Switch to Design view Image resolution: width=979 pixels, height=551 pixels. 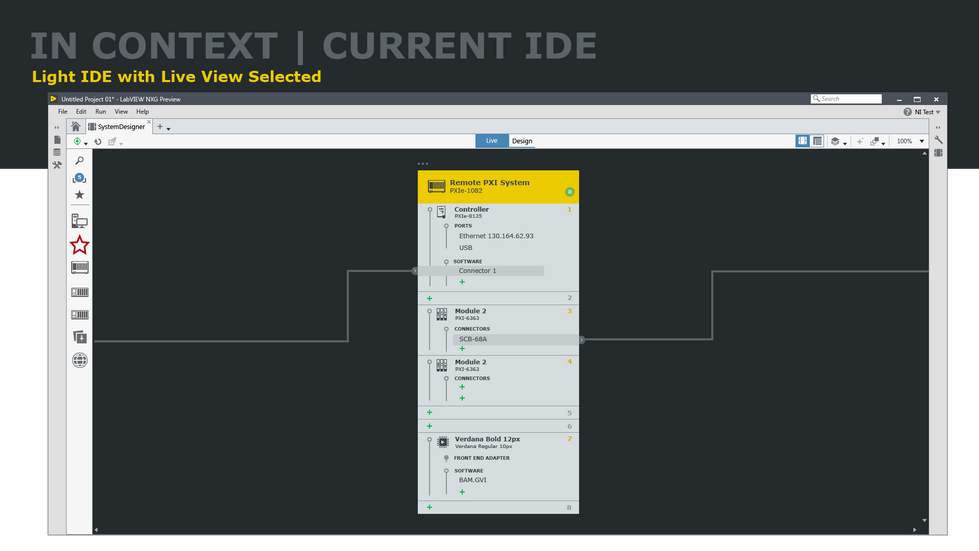click(522, 141)
